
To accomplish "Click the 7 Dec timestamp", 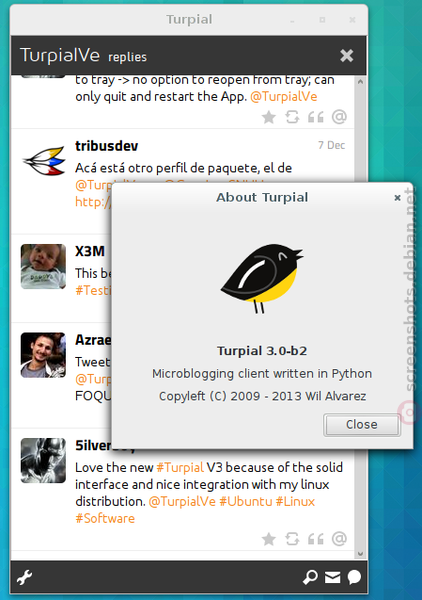I will pyautogui.click(x=331, y=145).
